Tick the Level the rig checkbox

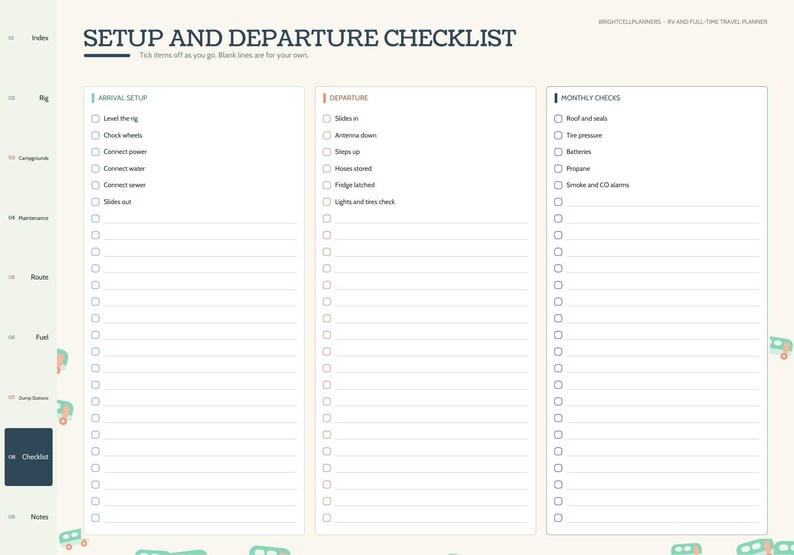(95, 118)
